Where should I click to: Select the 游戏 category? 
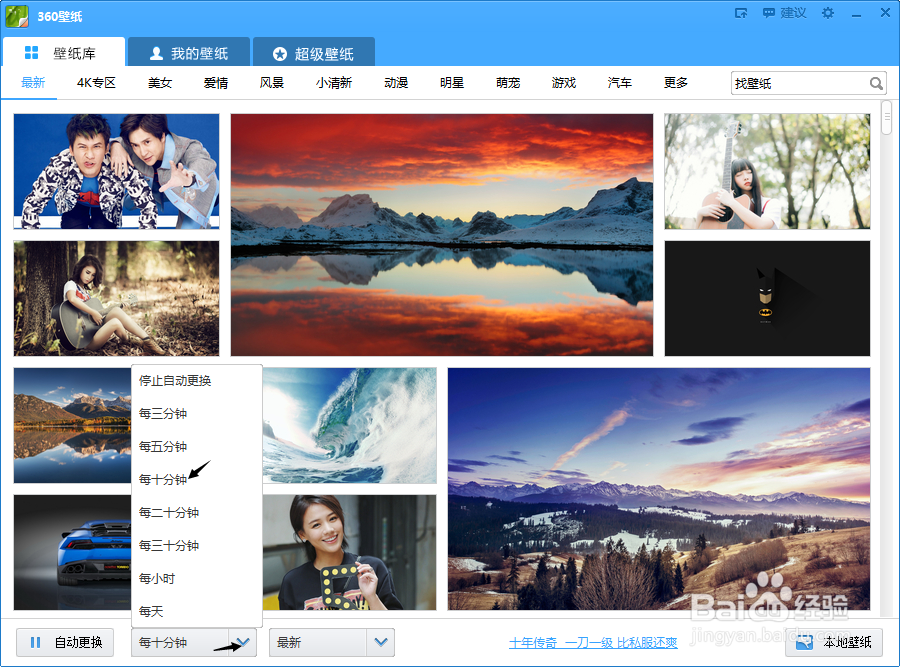pos(564,83)
